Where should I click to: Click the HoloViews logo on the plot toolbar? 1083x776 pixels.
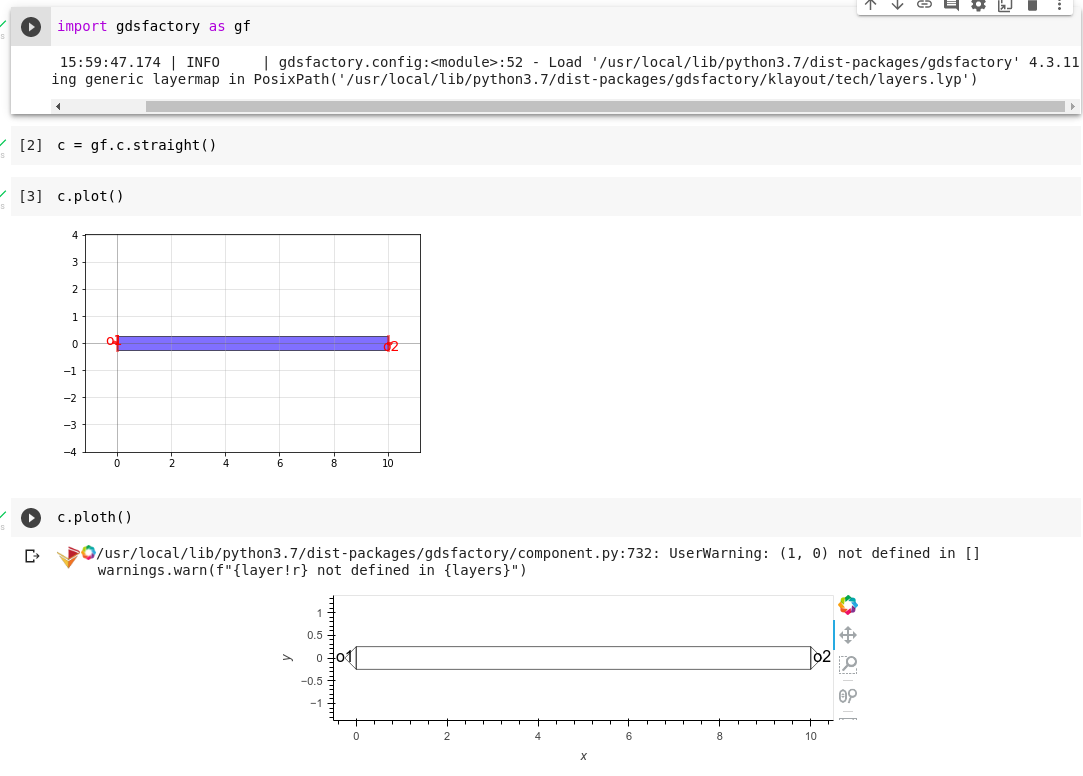click(847, 605)
